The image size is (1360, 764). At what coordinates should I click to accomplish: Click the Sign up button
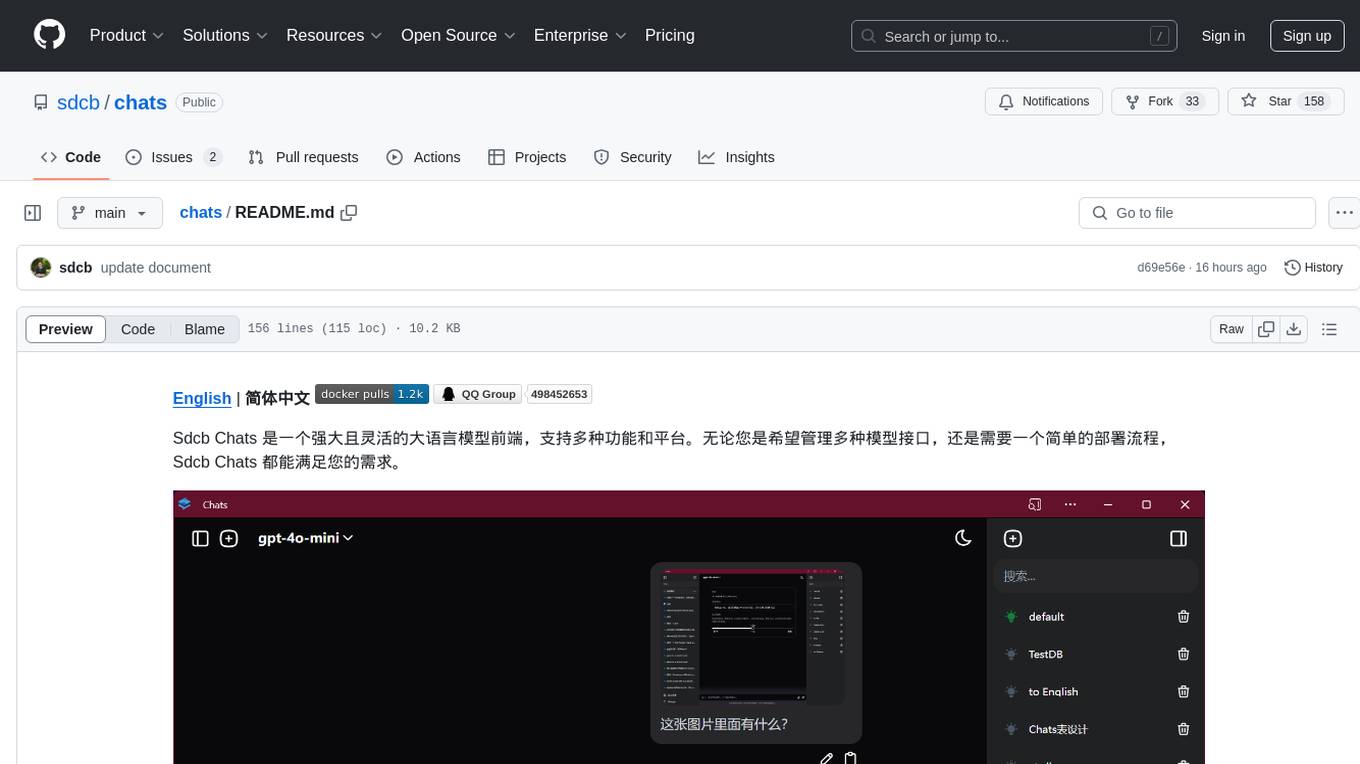pos(1307,36)
